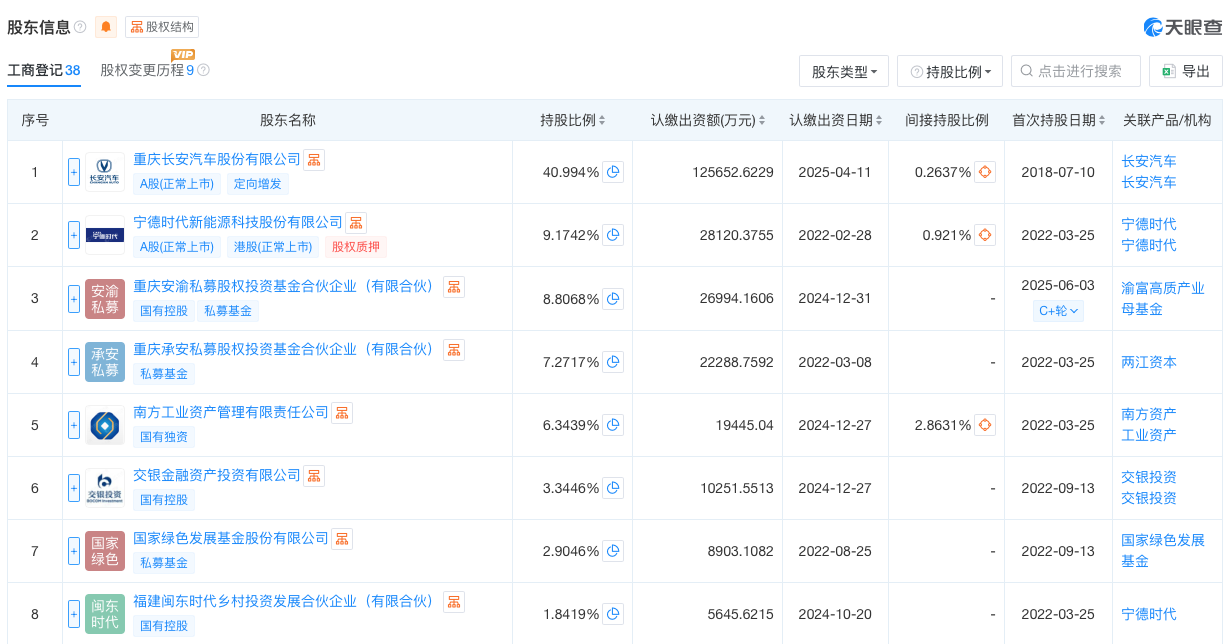Click the 定向增发 tag
The width and height of the screenshot is (1227, 644).
coord(257,184)
